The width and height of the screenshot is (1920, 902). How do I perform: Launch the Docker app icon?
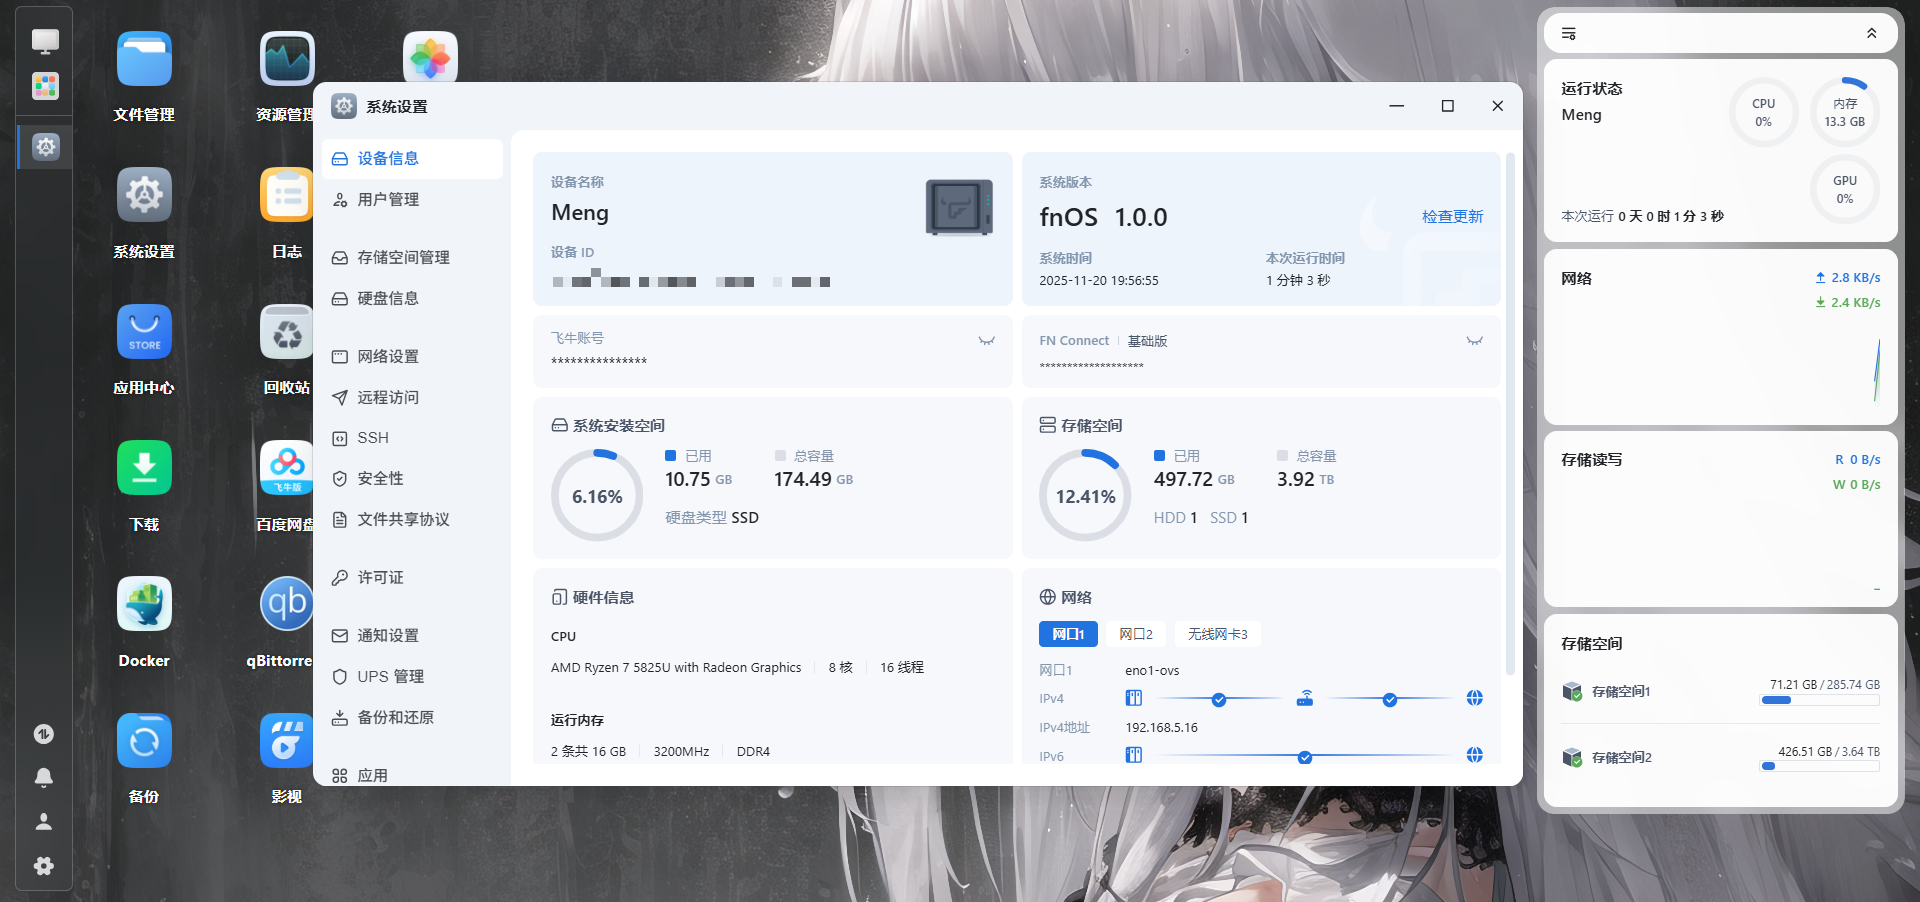click(144, 604)
